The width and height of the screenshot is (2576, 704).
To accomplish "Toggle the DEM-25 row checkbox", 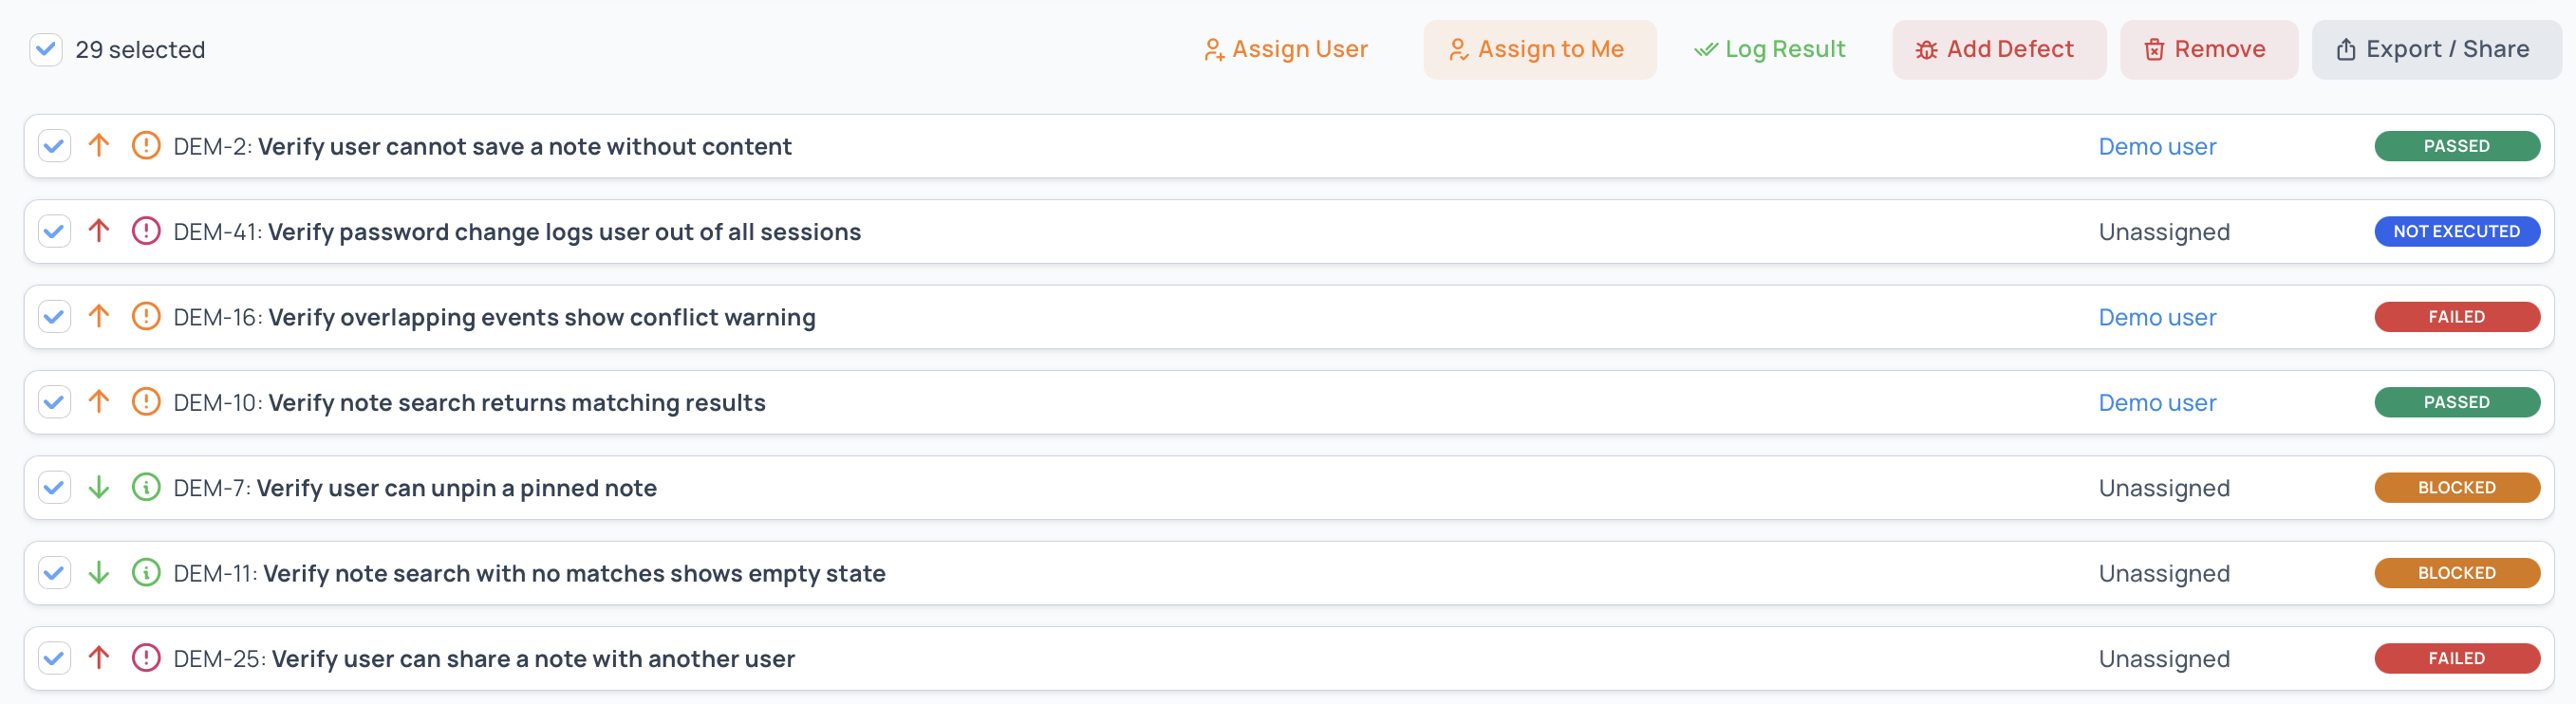I will 54,658.
